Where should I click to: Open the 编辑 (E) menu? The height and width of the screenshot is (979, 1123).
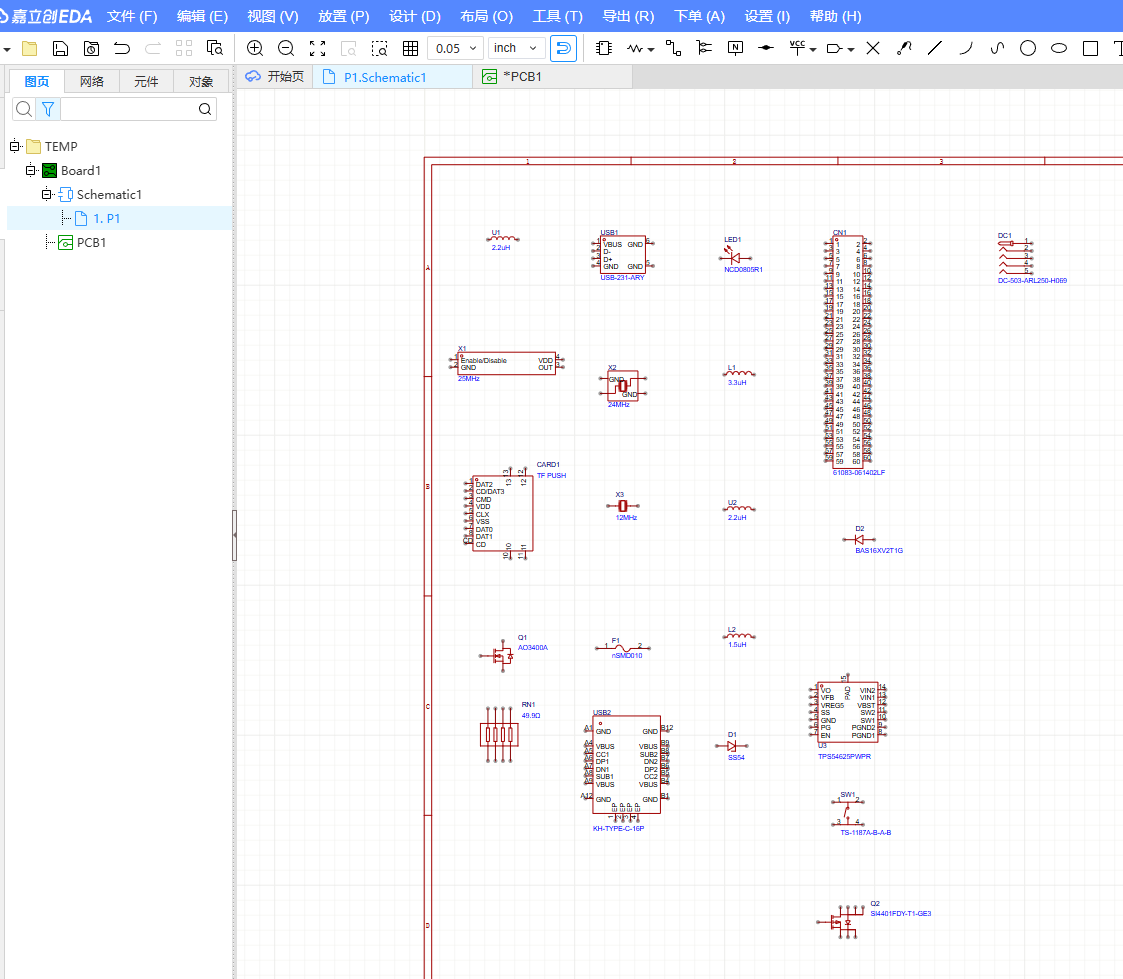pos(203,16)
